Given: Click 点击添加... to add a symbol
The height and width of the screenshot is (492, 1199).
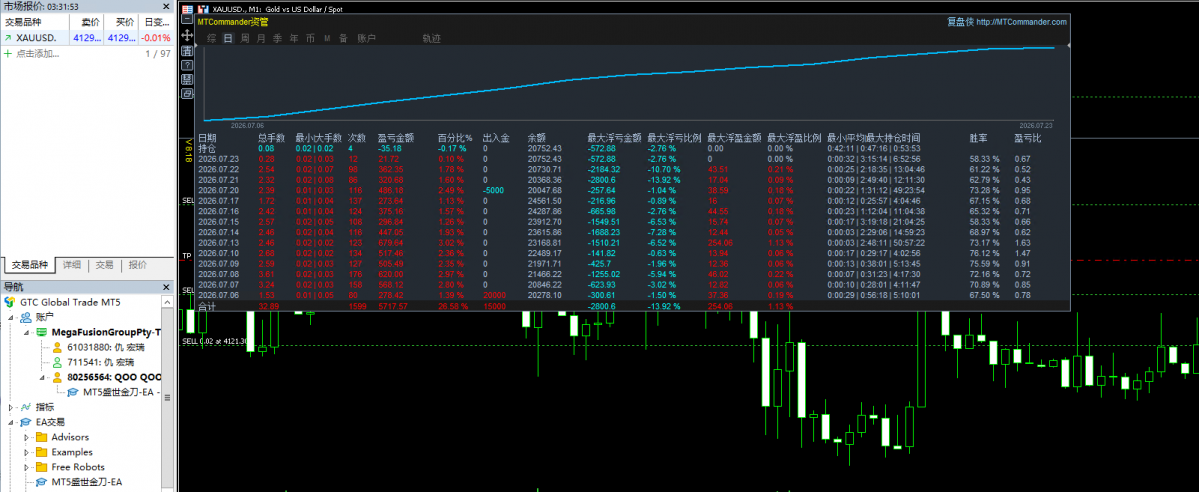Looking at the screenshot, I should click(x=38, y=54).
